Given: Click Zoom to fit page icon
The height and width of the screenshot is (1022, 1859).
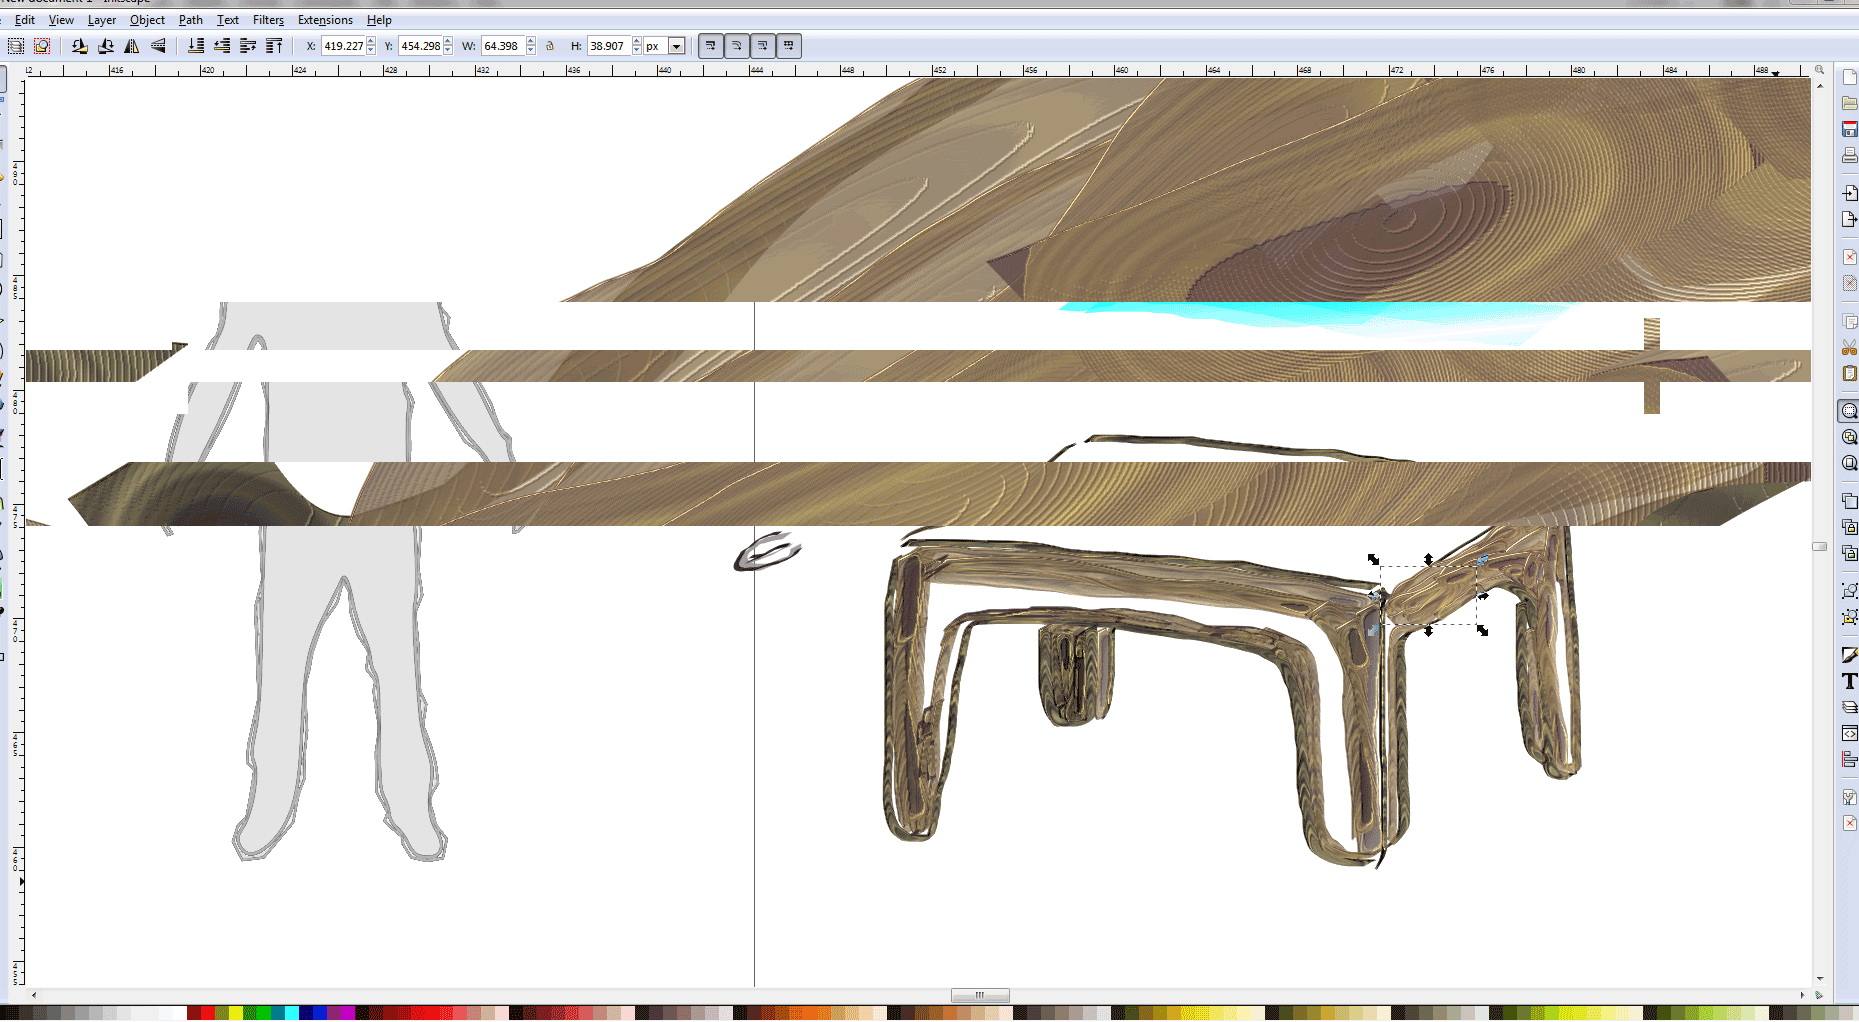Looking at the screenshot, I should 1849,463.
